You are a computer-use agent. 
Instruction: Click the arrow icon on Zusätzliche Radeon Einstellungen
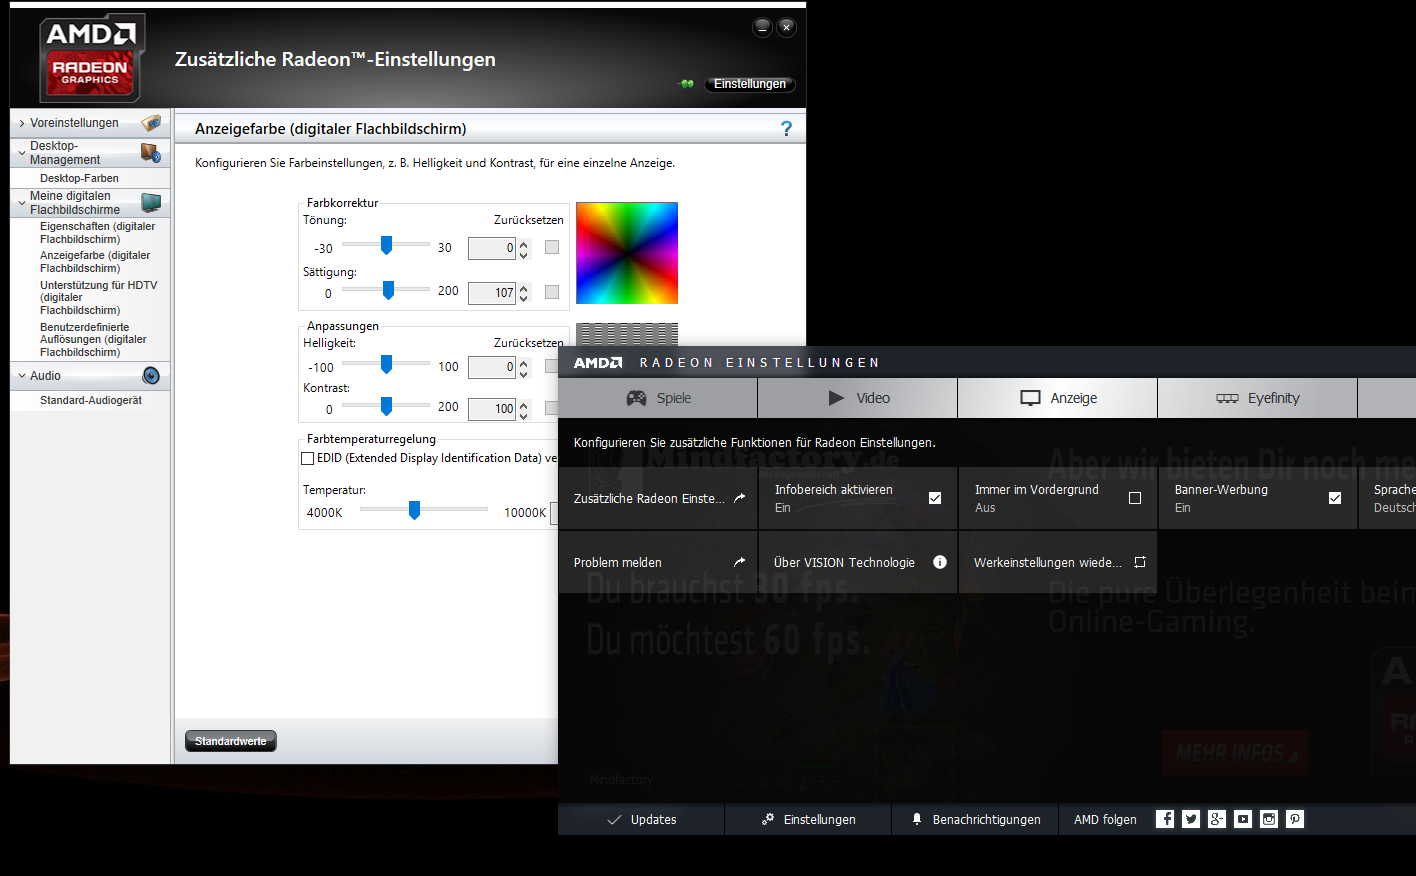click(739, 497)
